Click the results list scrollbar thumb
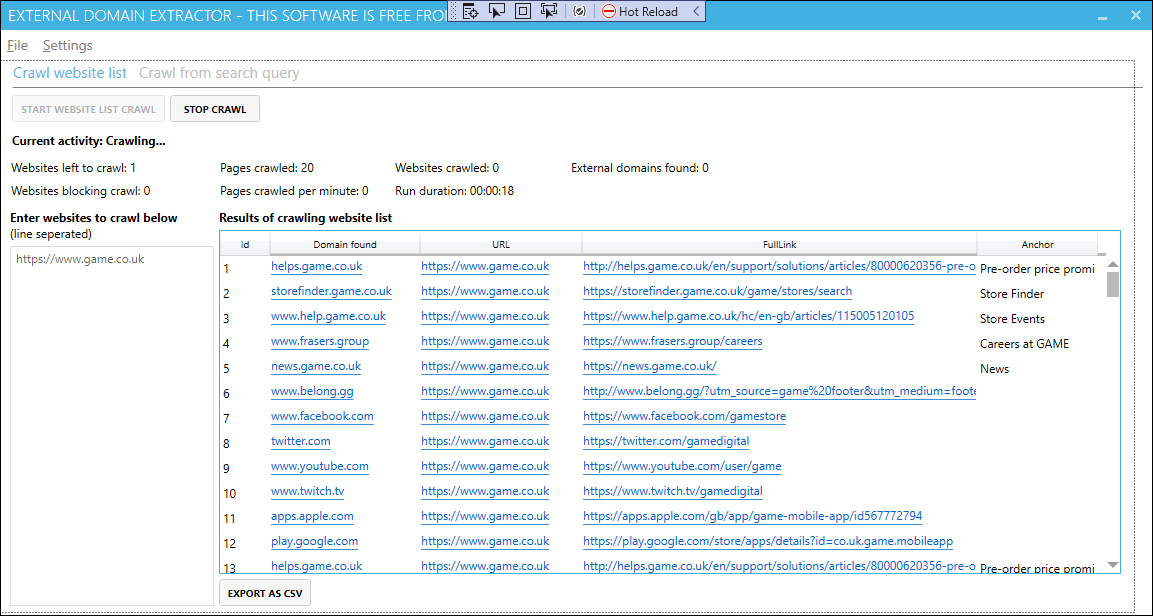The width and height of the screenshot is (1153, 616). pyautogui.click(x=1113, y=284)
